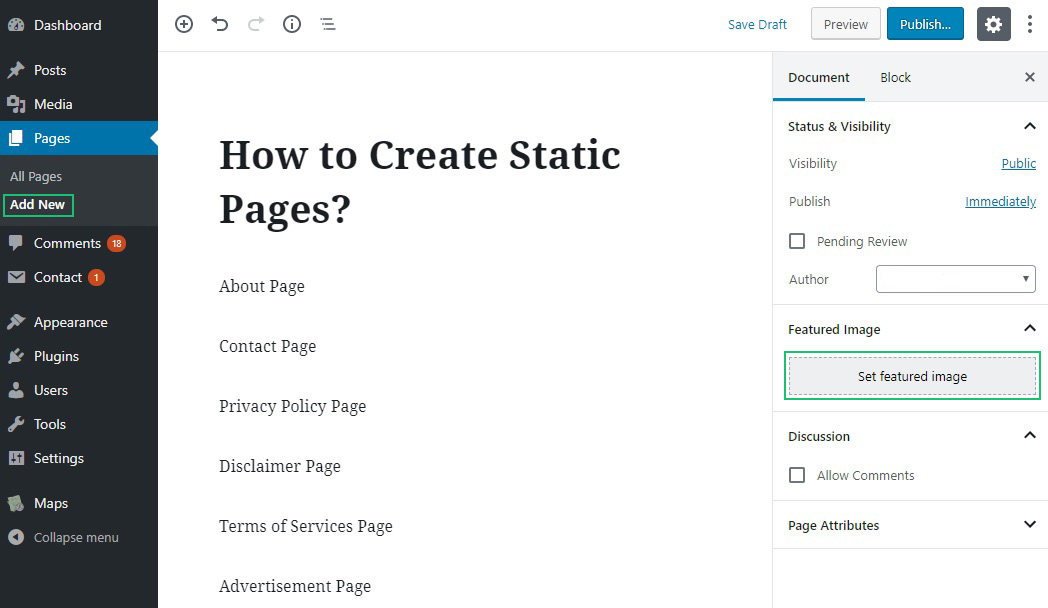Tick the Allow Comments checkbox

[797, 475]
